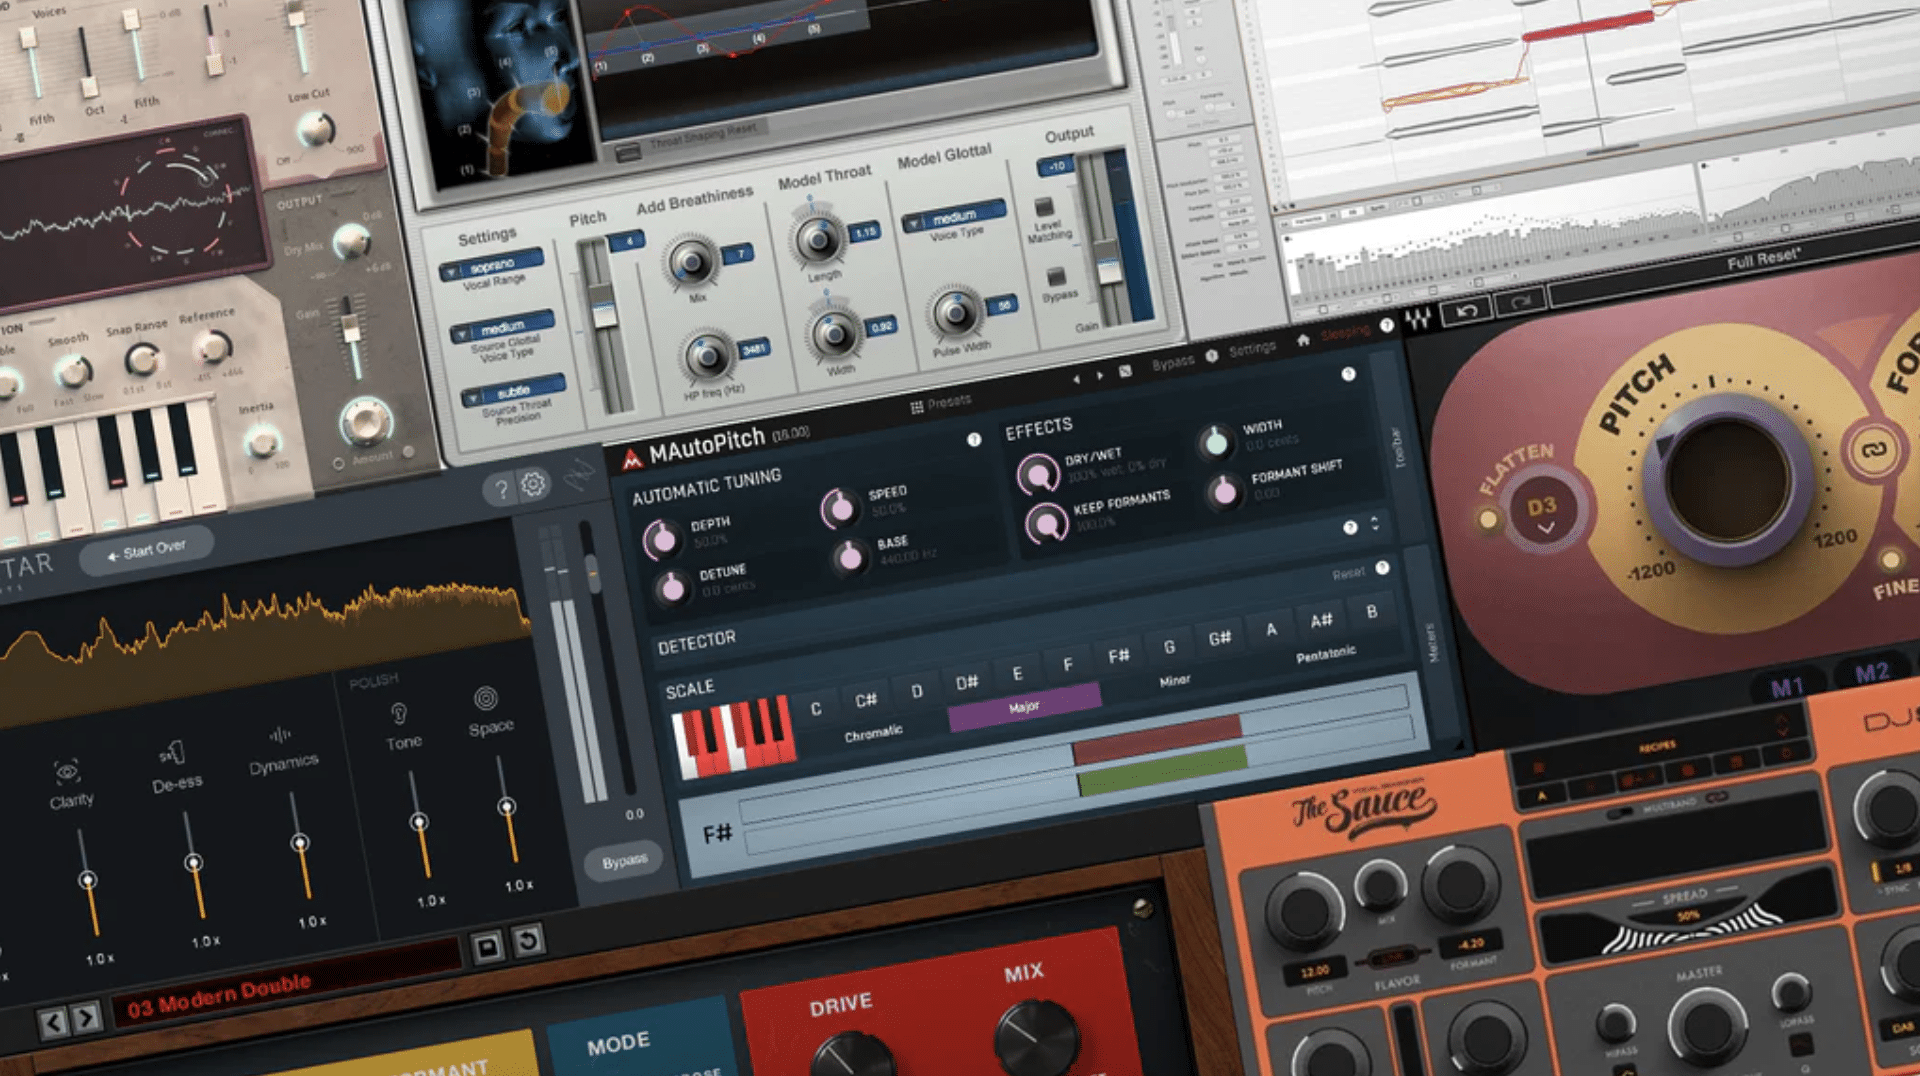Open the subtle Source Throat Precision dropdown
This screenshot has width=1920, height=1076.
tap(512, 391)
